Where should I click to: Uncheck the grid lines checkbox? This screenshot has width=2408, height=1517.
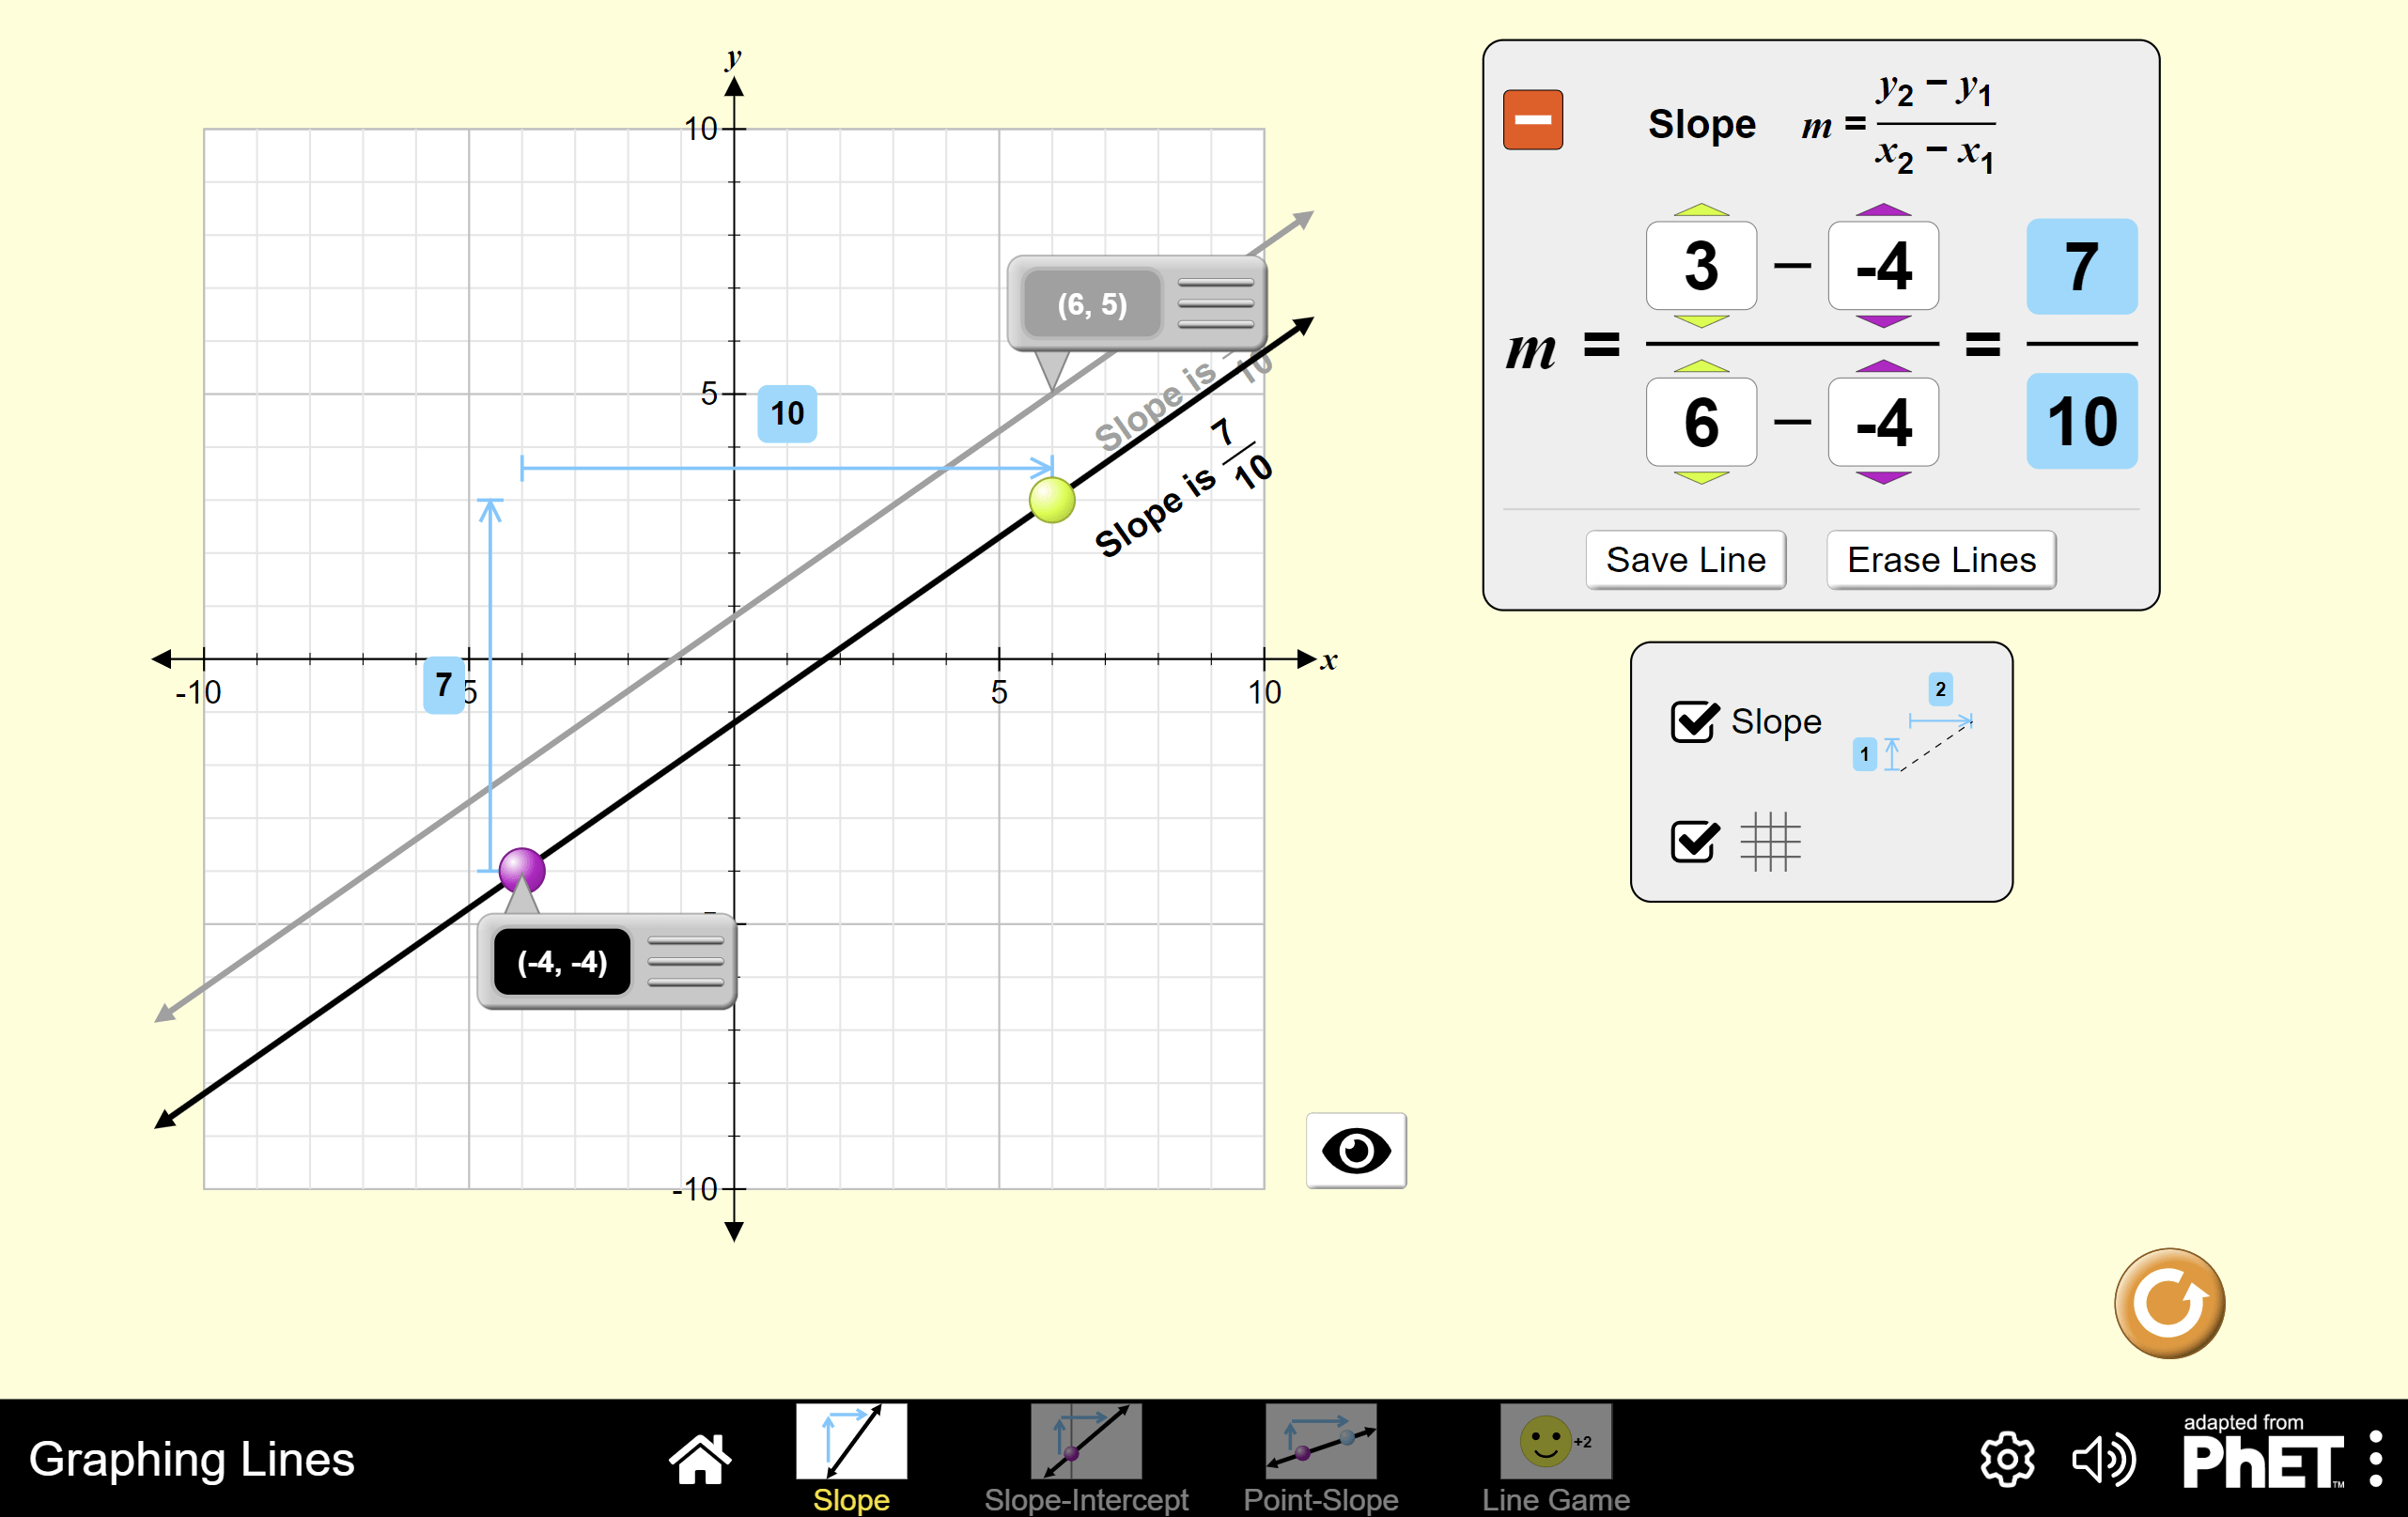click(1694, 841)
